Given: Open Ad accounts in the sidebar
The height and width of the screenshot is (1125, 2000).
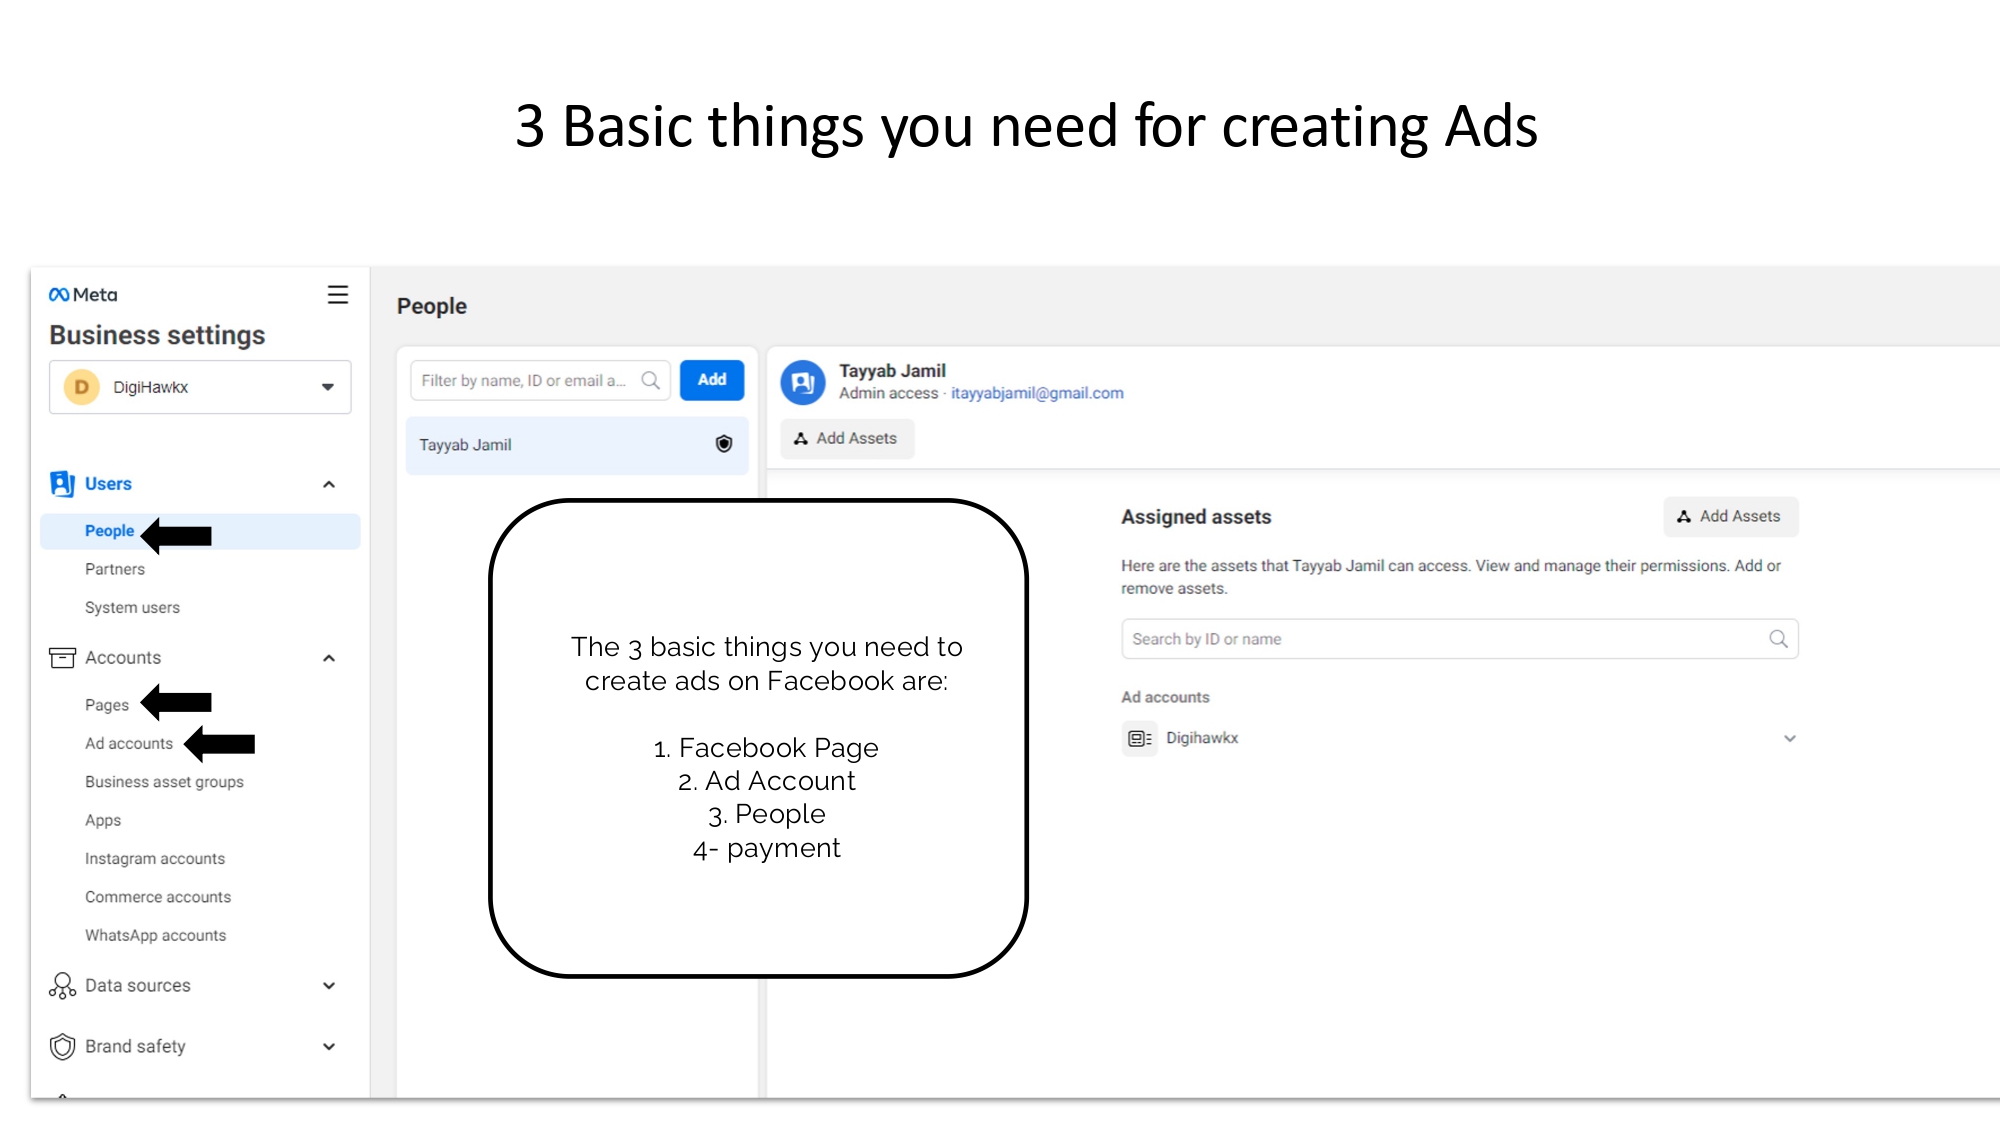Looking at the screenshot, I should click(129, 744).
